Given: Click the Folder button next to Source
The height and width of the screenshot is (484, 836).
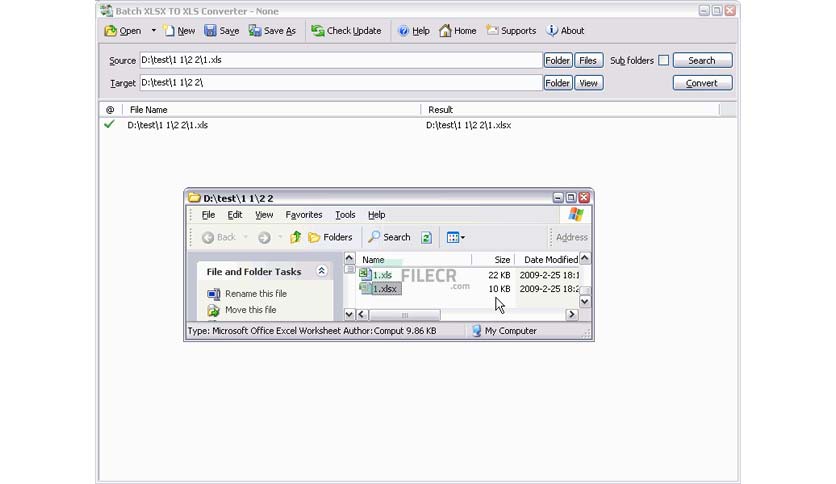Looking at the screenshot, I should click(x=558, y=60).
